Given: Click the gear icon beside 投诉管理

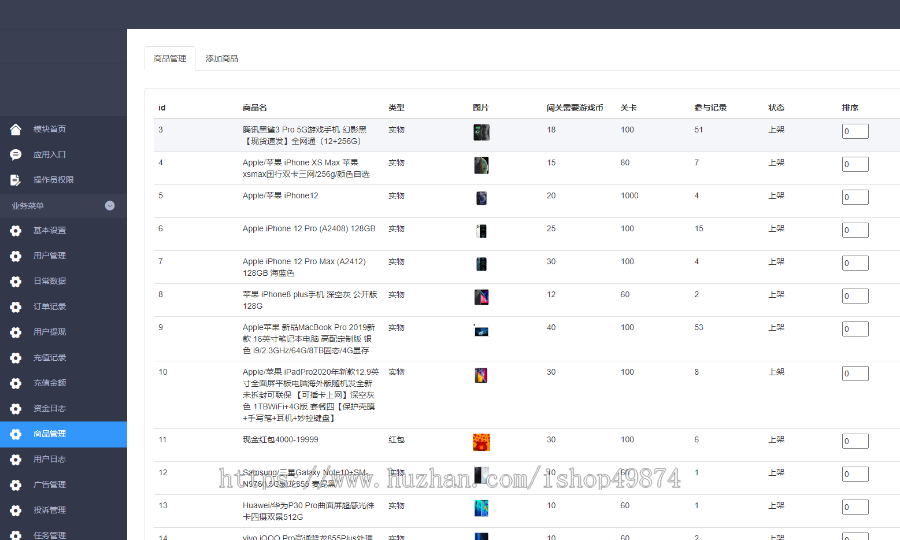Looking at the screenshot, I should (x=15, y=510).
